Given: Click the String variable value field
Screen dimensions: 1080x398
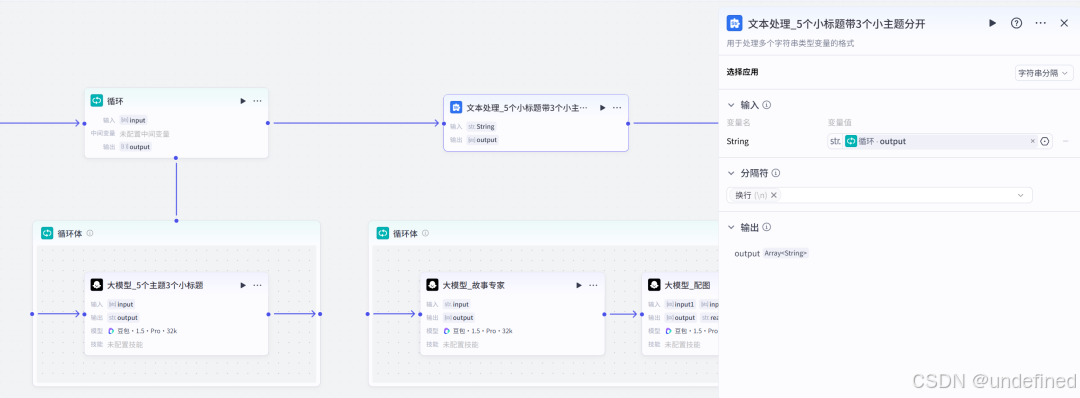Looking at the screenshot, I should [939, 141].
